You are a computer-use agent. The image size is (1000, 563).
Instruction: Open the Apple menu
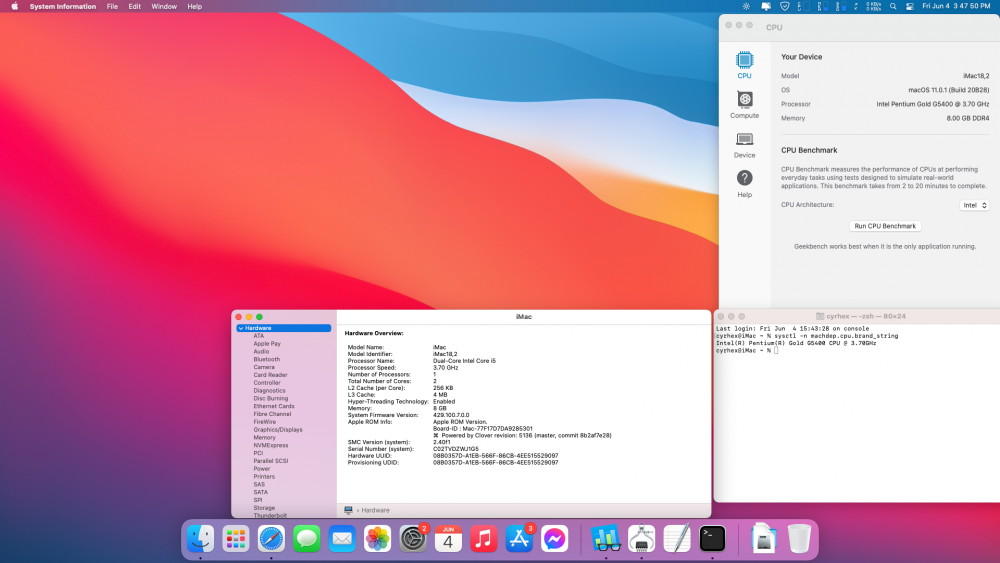tap(15, 6)
